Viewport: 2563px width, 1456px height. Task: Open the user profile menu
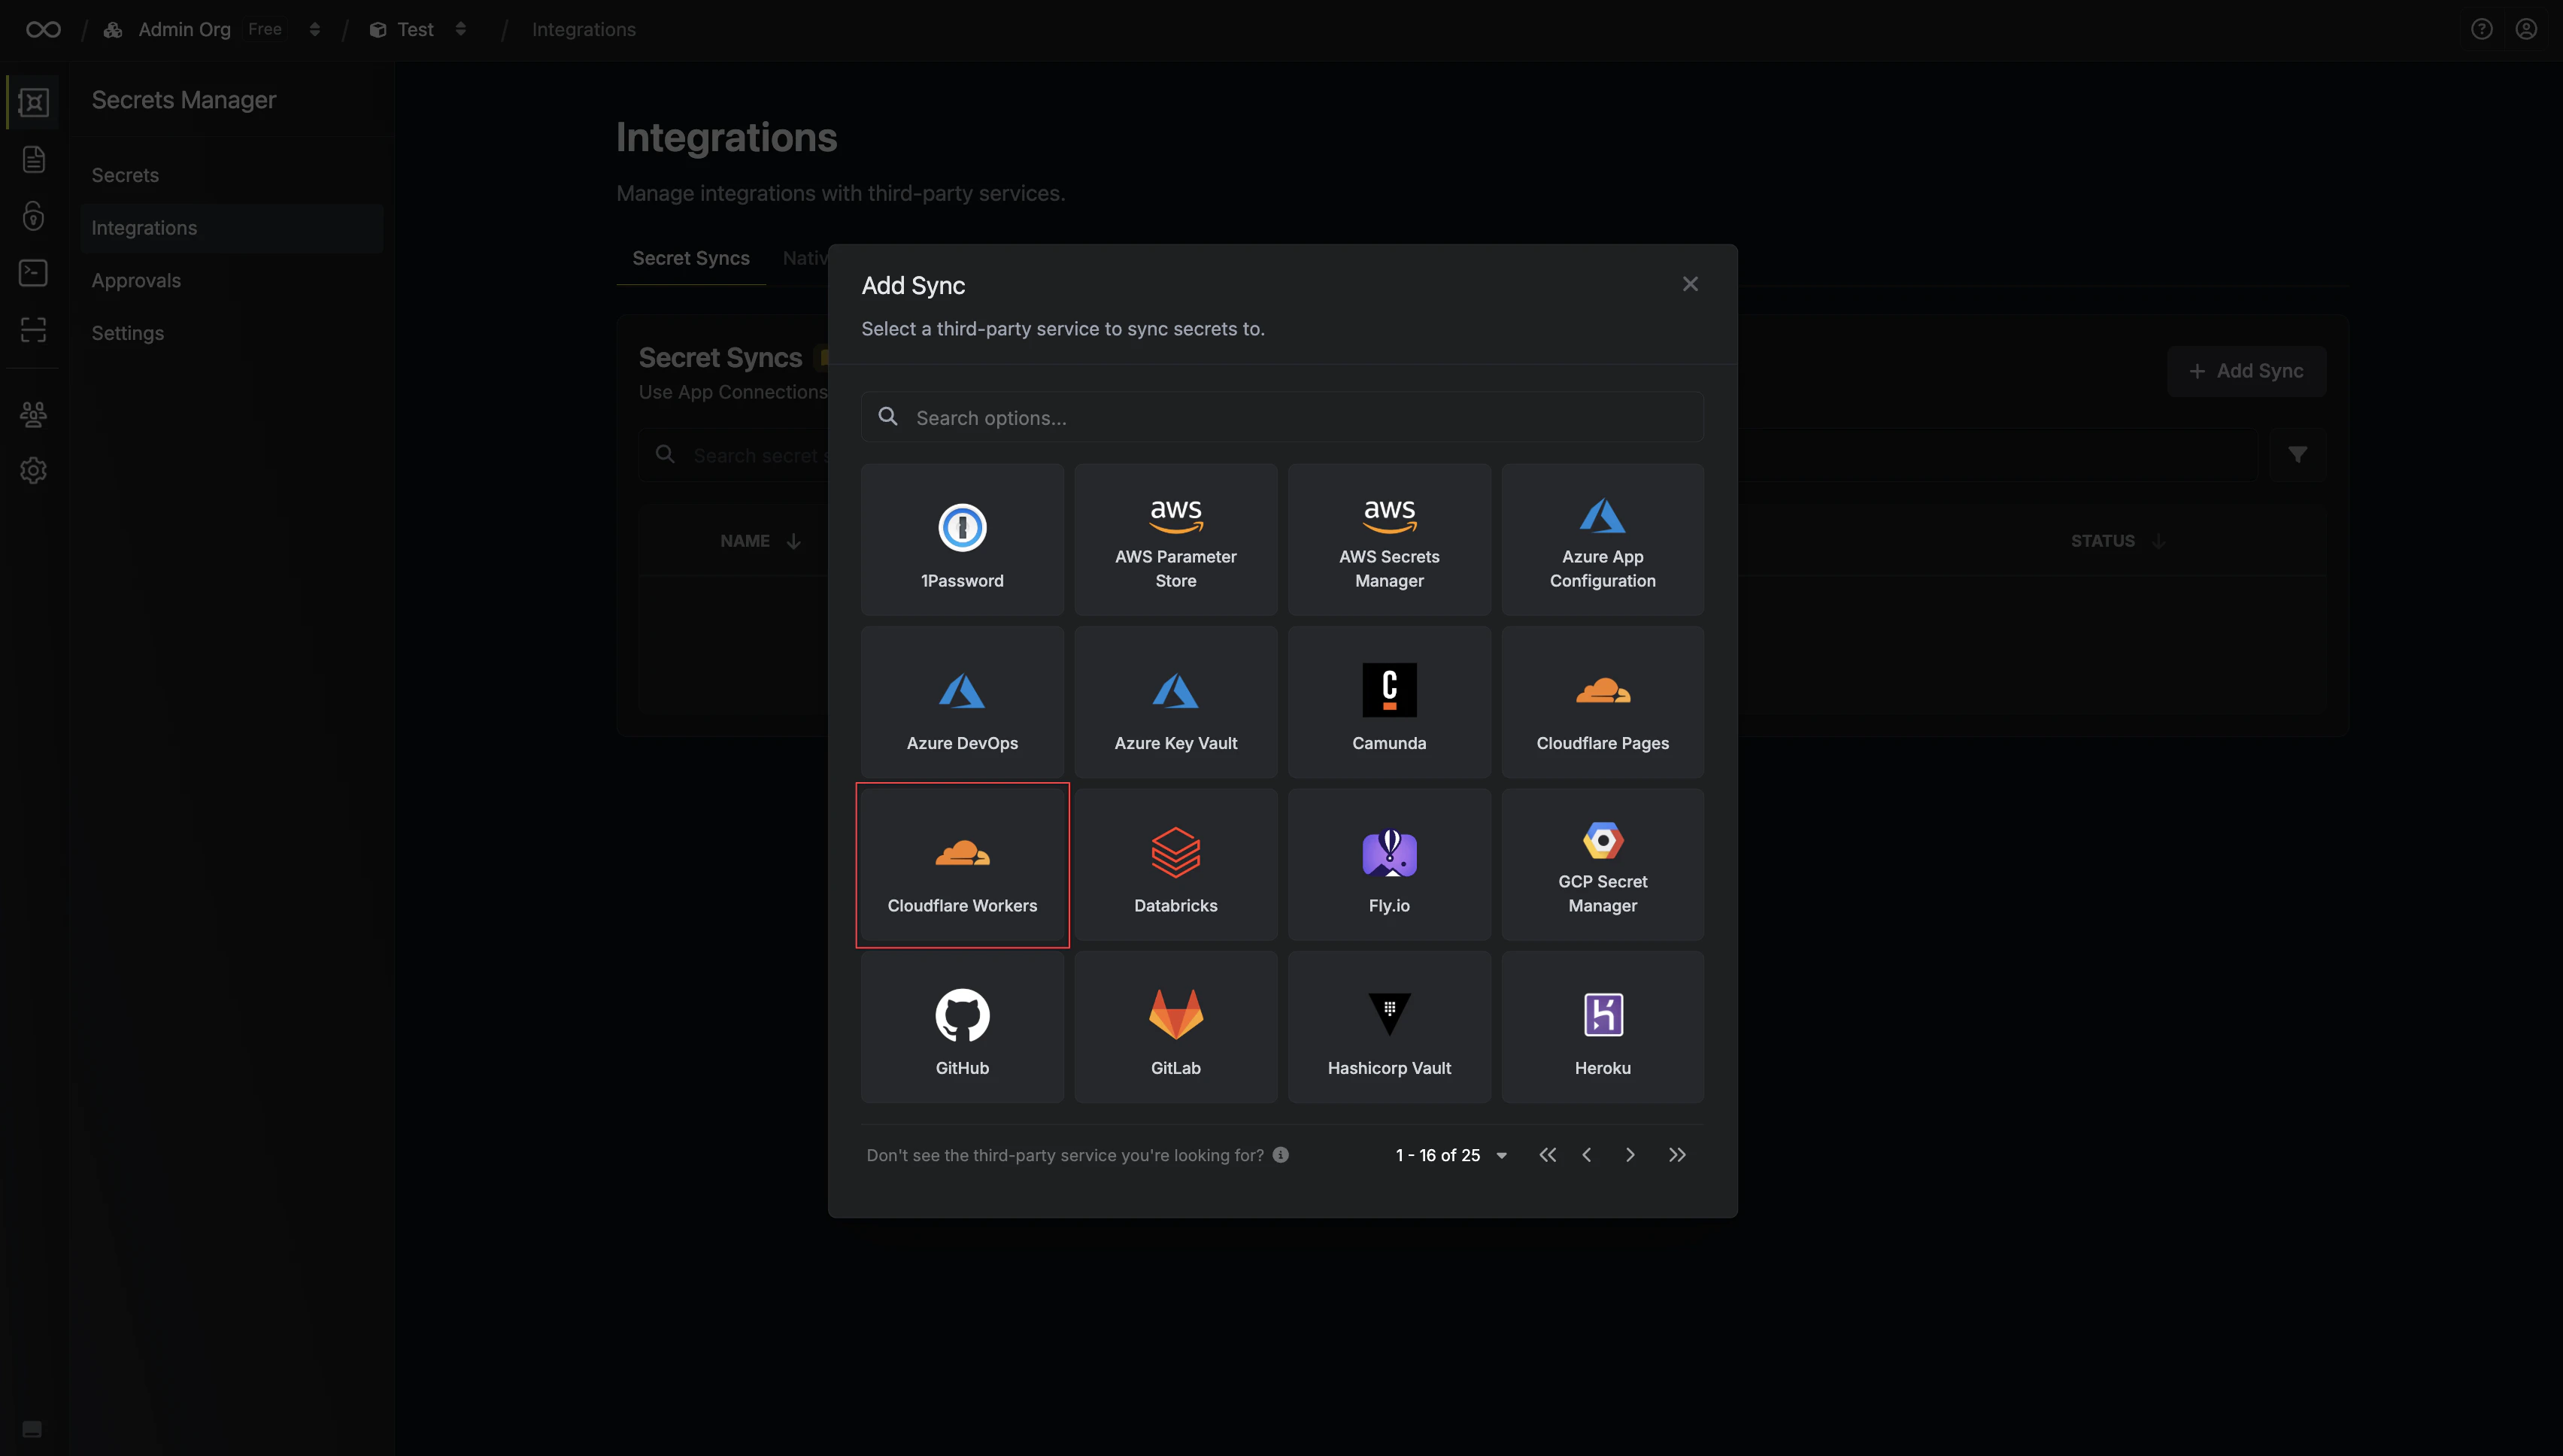(2526, 29)
